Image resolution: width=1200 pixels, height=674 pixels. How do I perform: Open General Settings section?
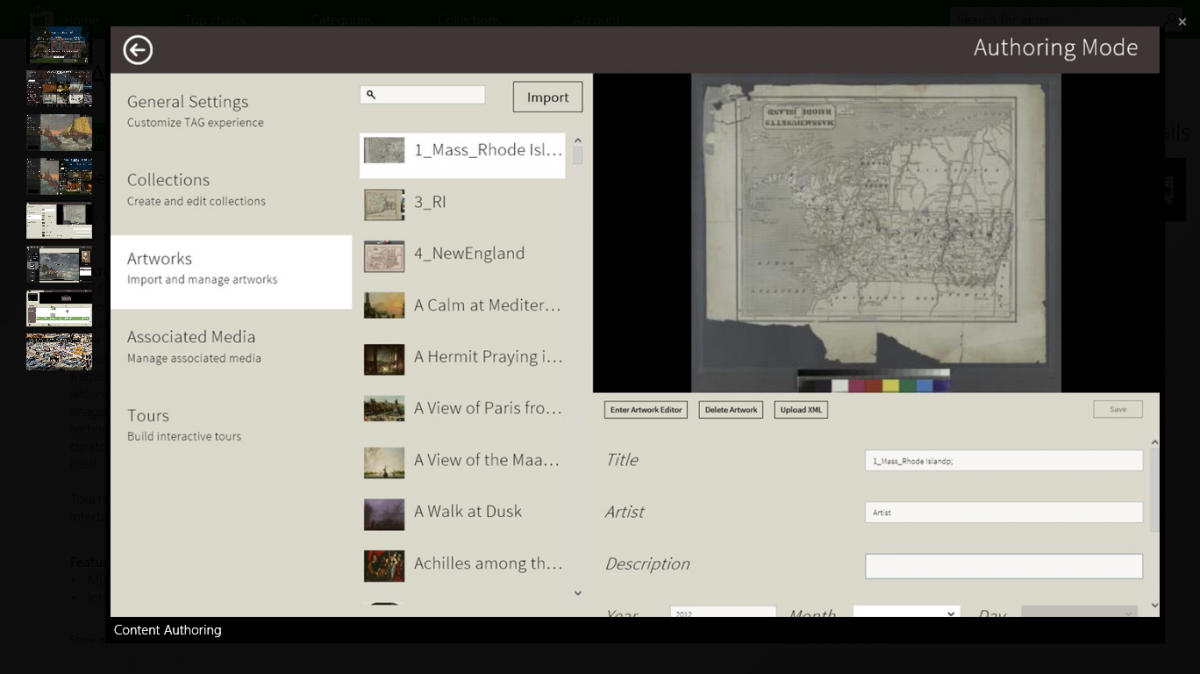[x=231, y=111]
